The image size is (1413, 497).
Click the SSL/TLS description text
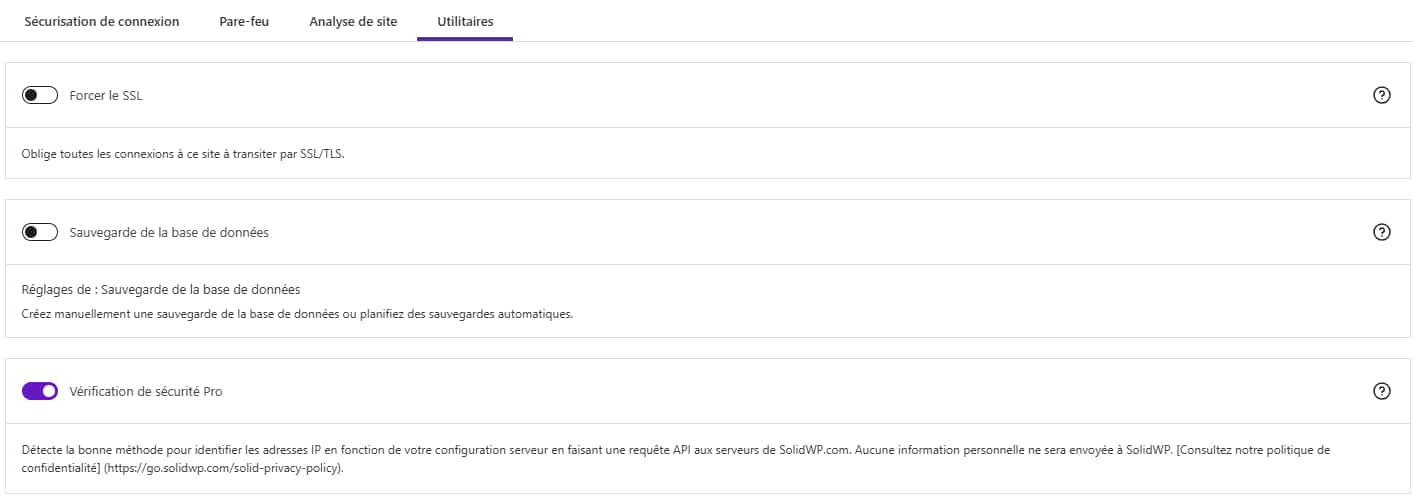click(183, 155)
